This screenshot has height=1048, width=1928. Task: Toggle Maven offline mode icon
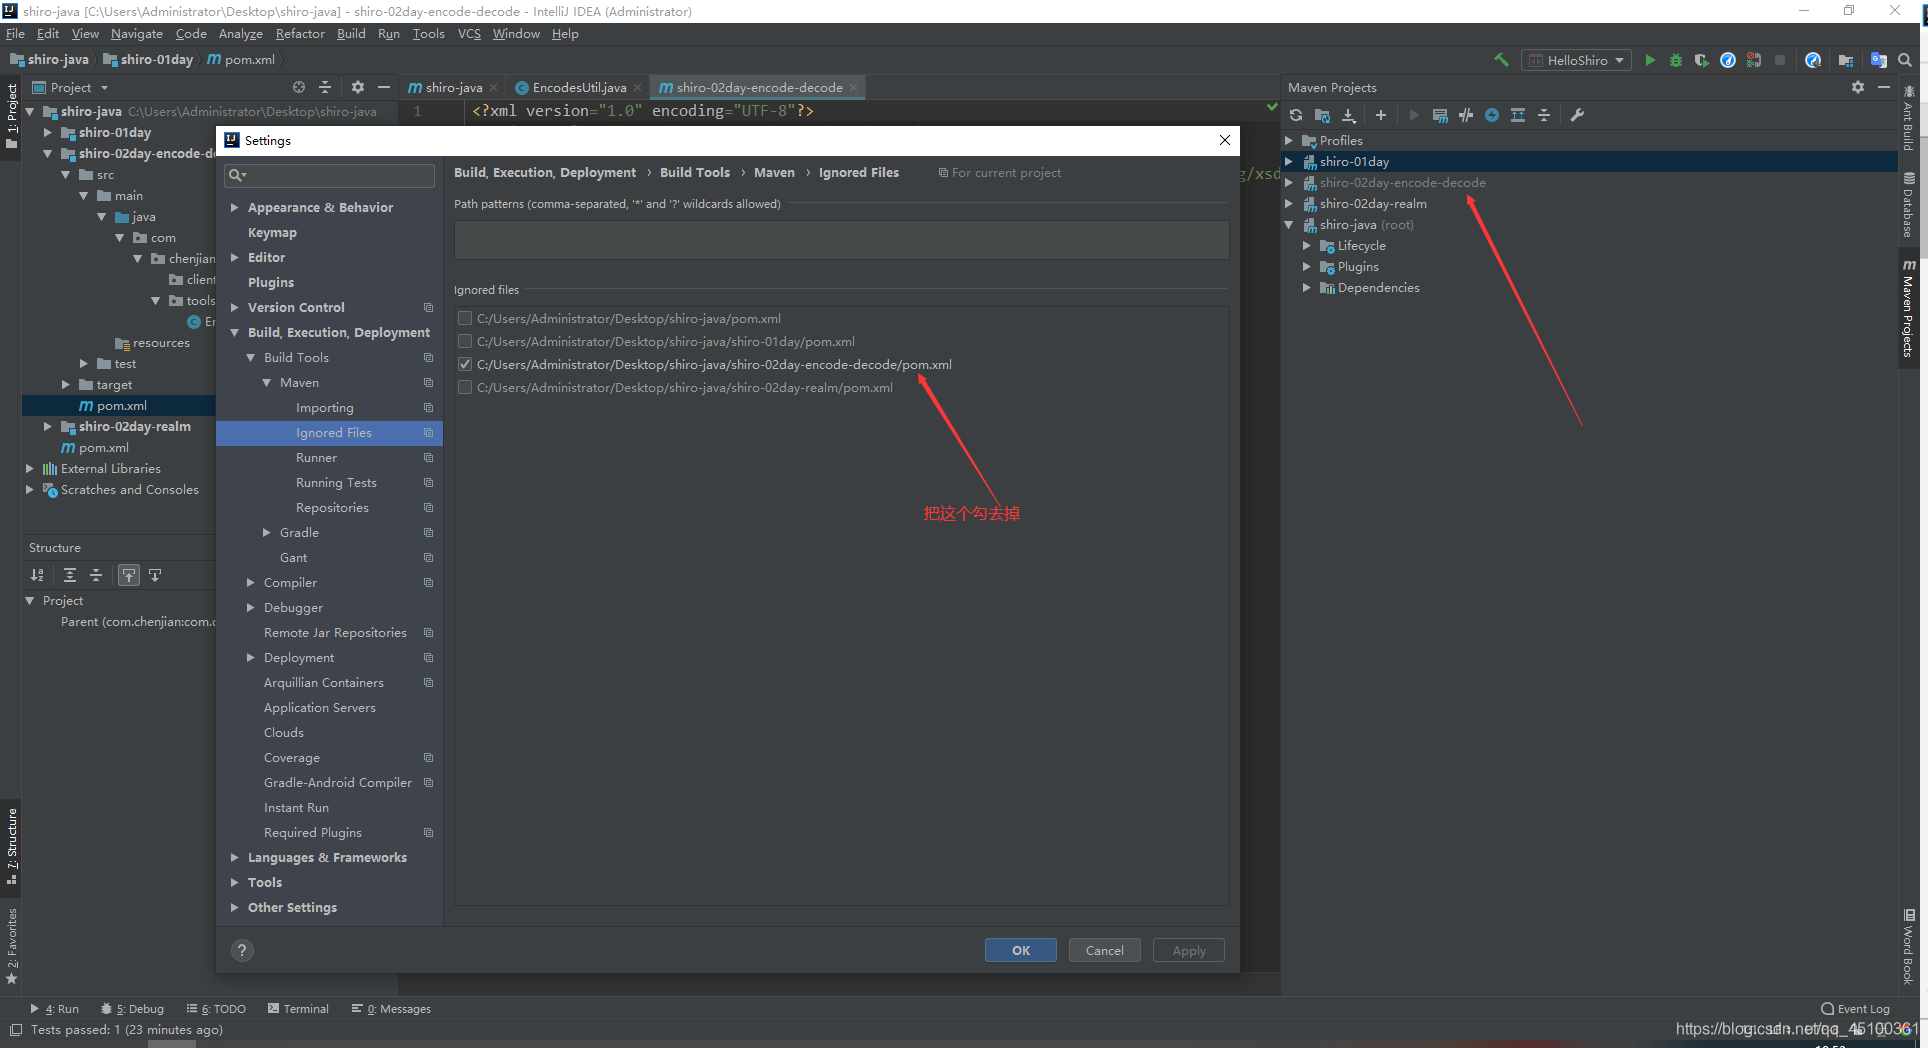[1466, 115]
